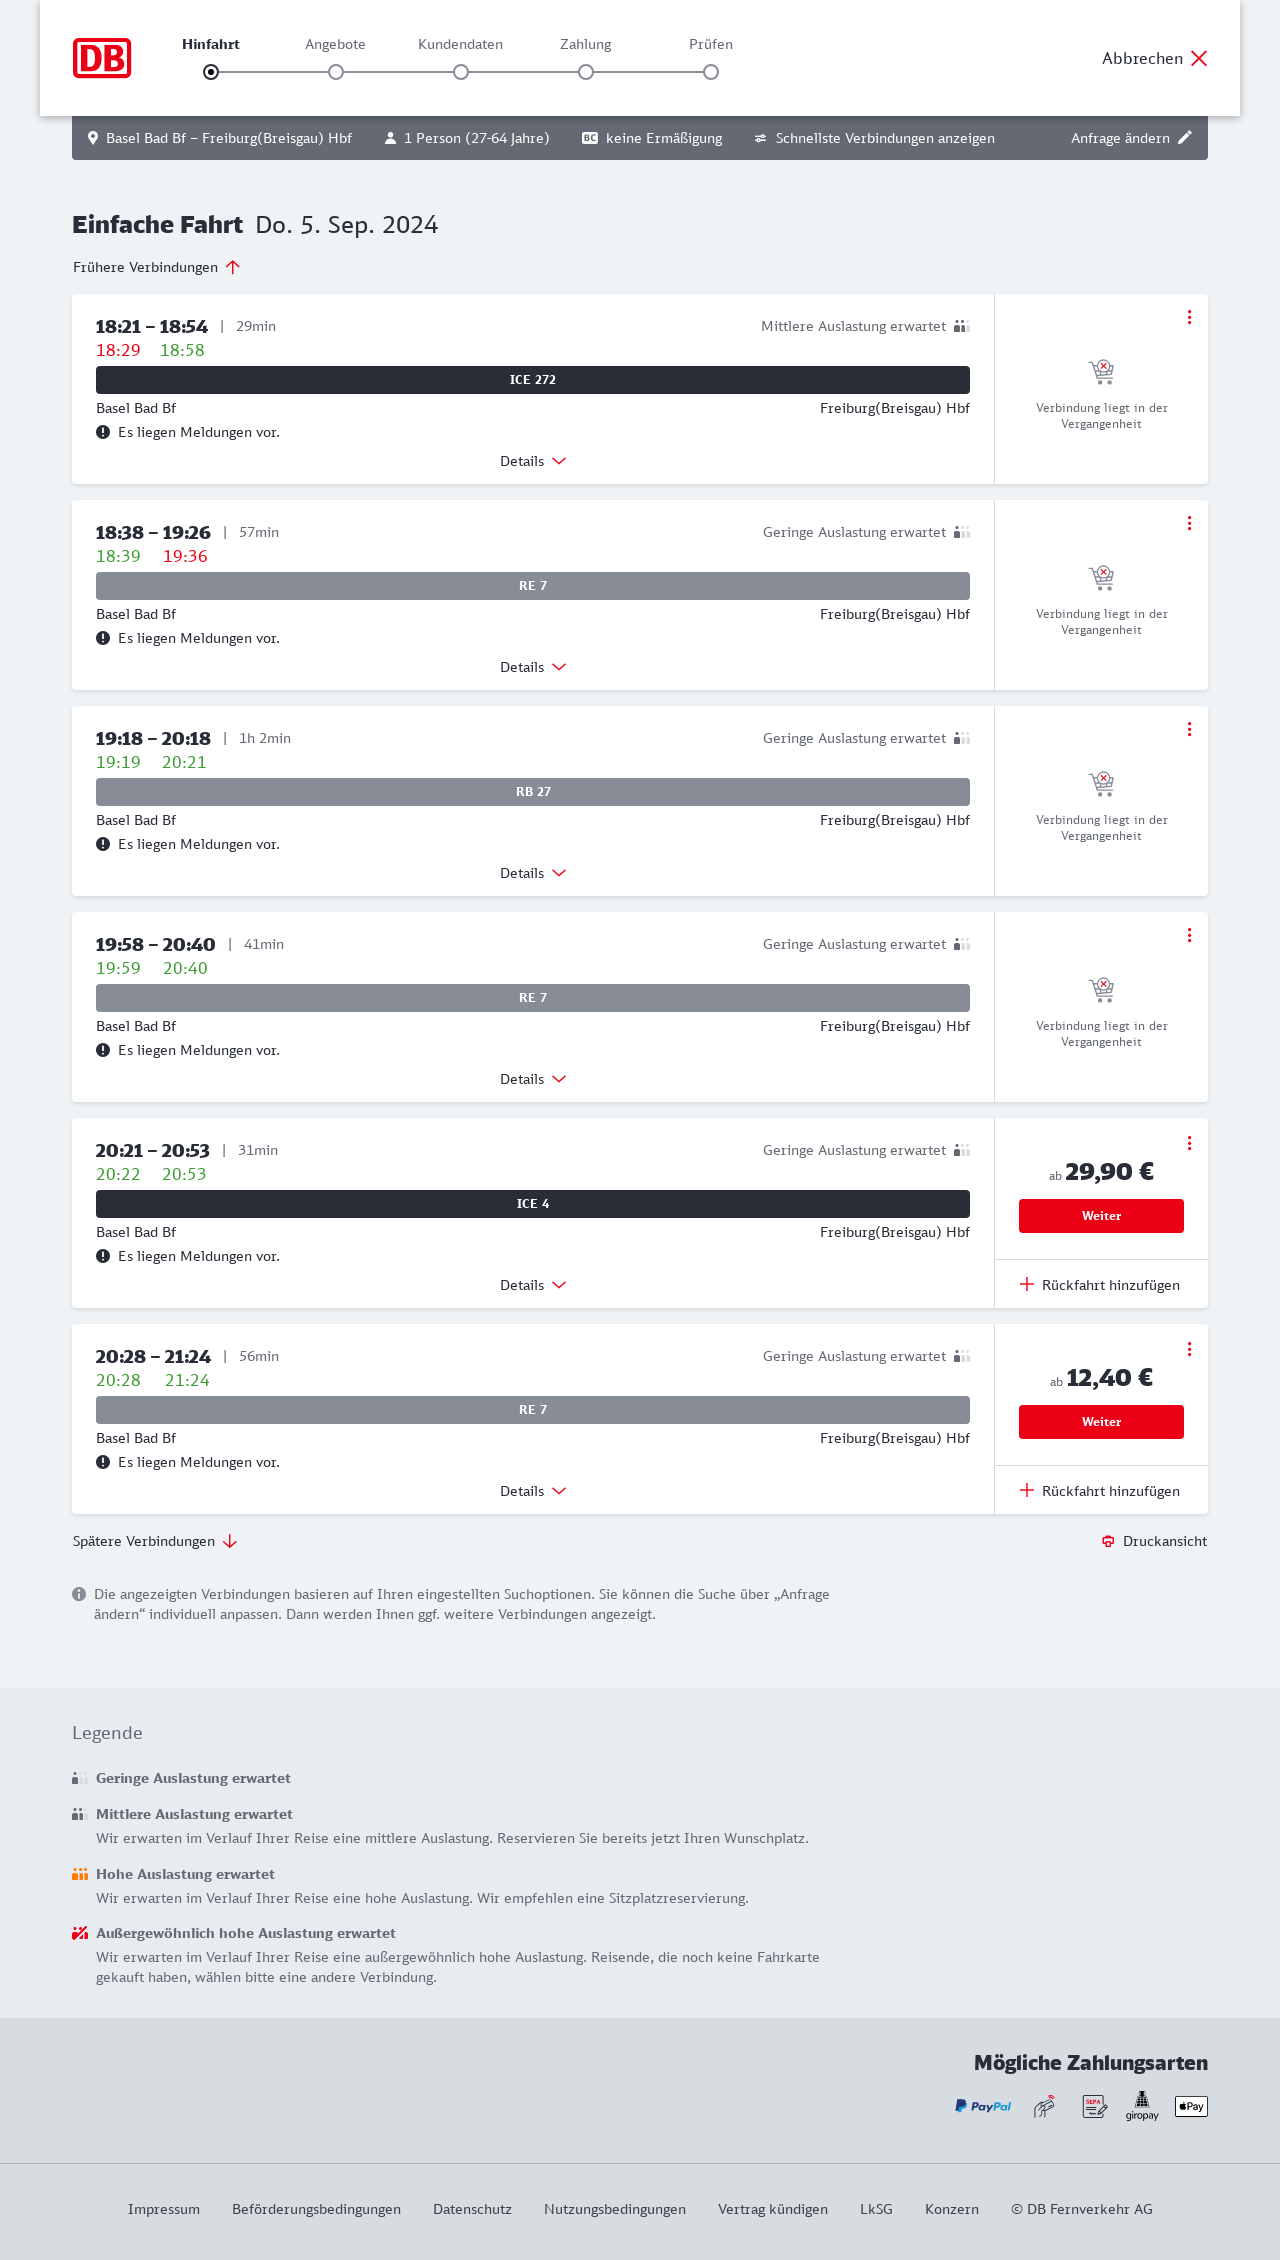Click the plus icon for ICE 4 Rückfahrt
This screenshot has height=2260, width=1280.
coord(1027,1285)
